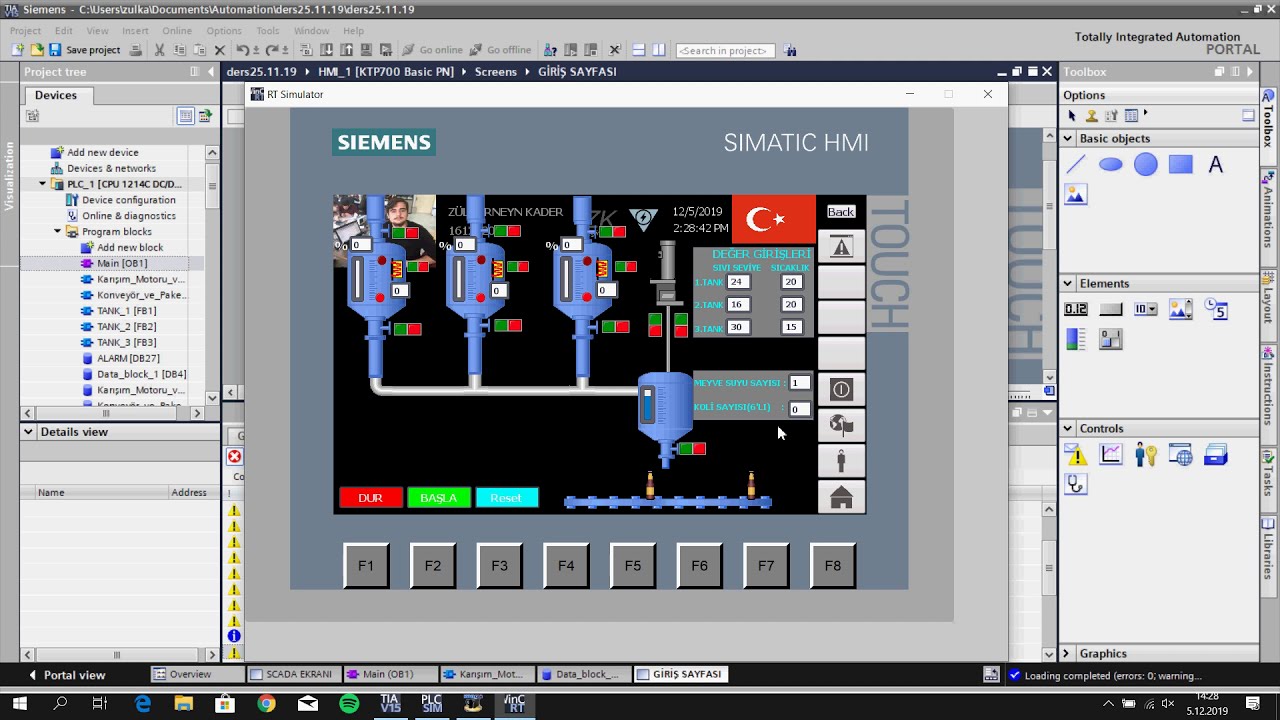Viewport: 1280px width, 720px height.
Task: Open Chrome from Windows taskbar
Action: coord(266,704)
